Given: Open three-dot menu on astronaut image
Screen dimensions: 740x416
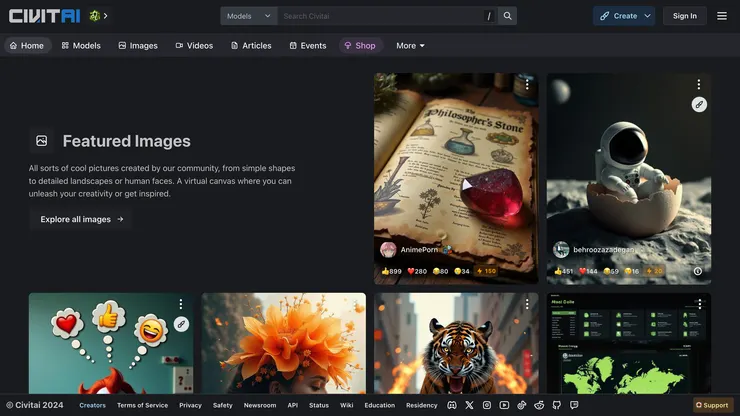Looking at the screenshot, I should coord(698,85).
